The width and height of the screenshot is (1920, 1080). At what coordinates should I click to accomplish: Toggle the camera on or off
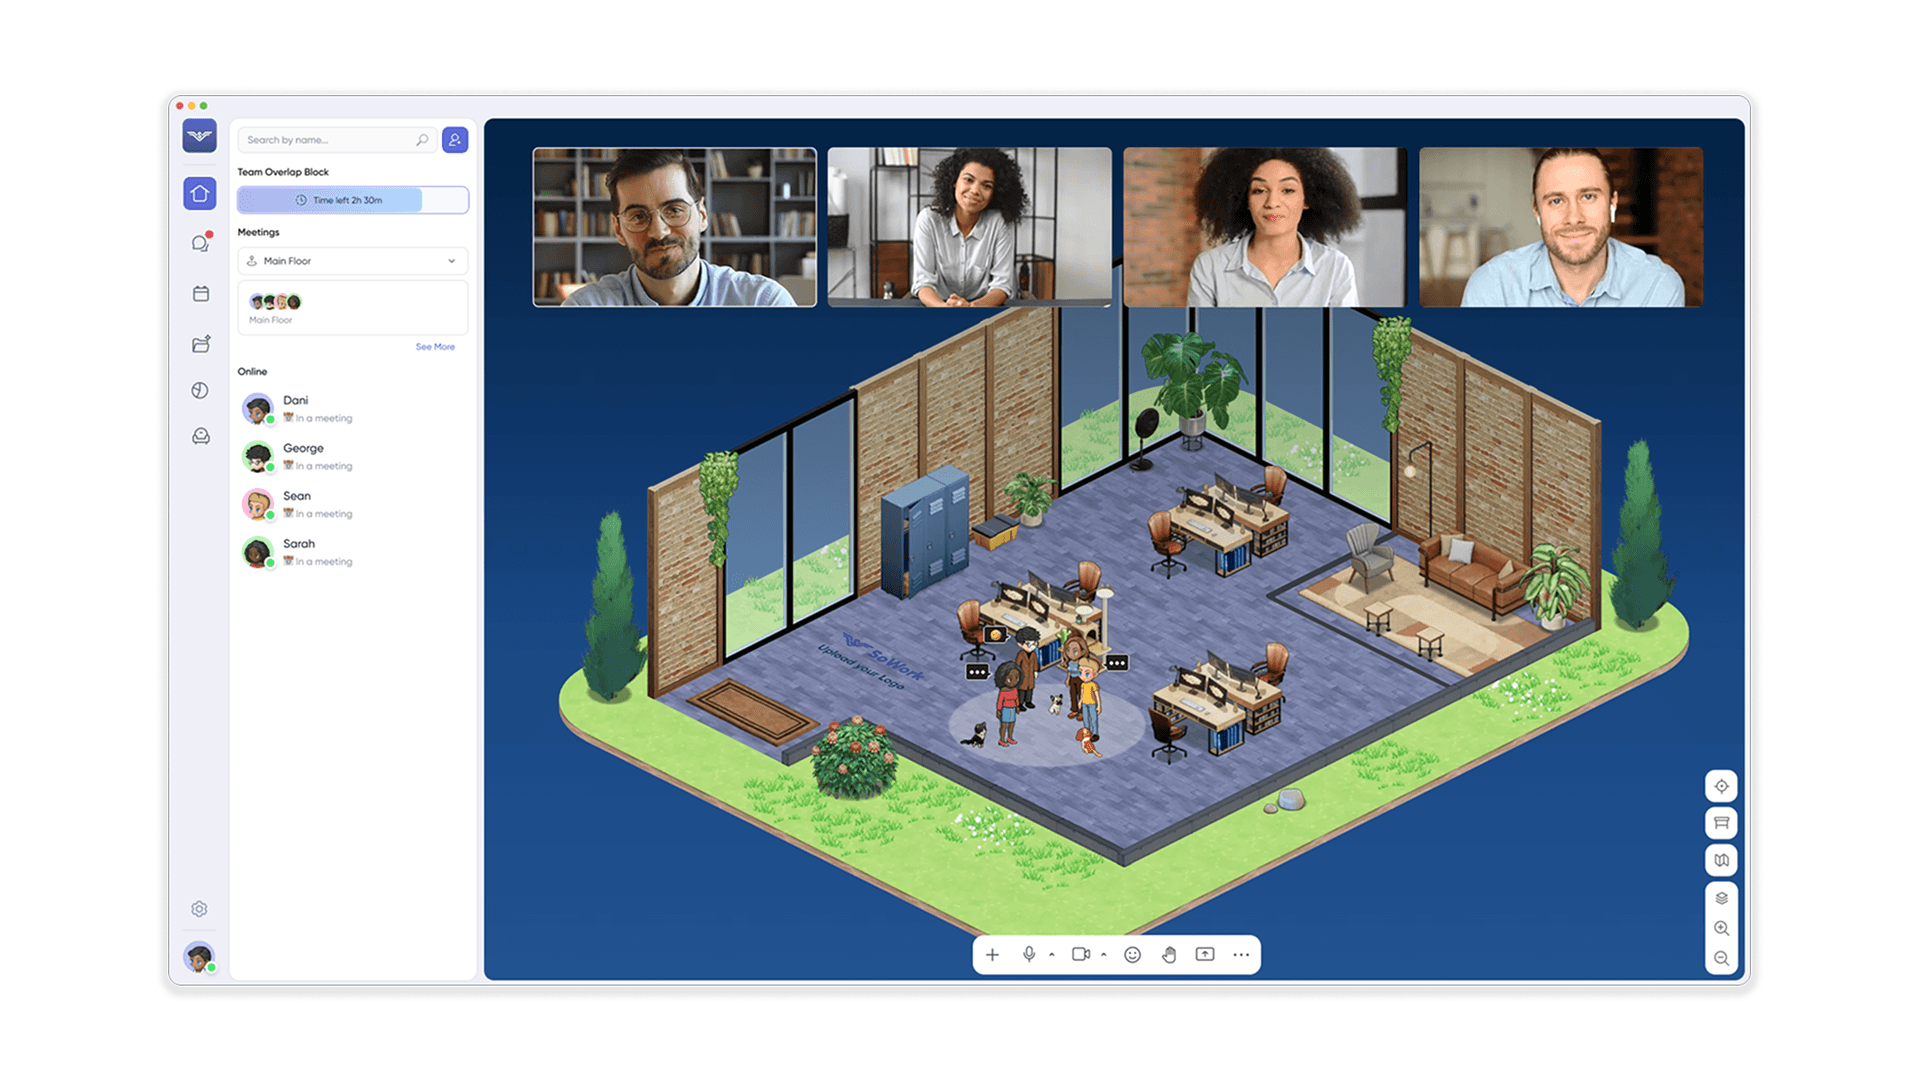click(1080, 954)
